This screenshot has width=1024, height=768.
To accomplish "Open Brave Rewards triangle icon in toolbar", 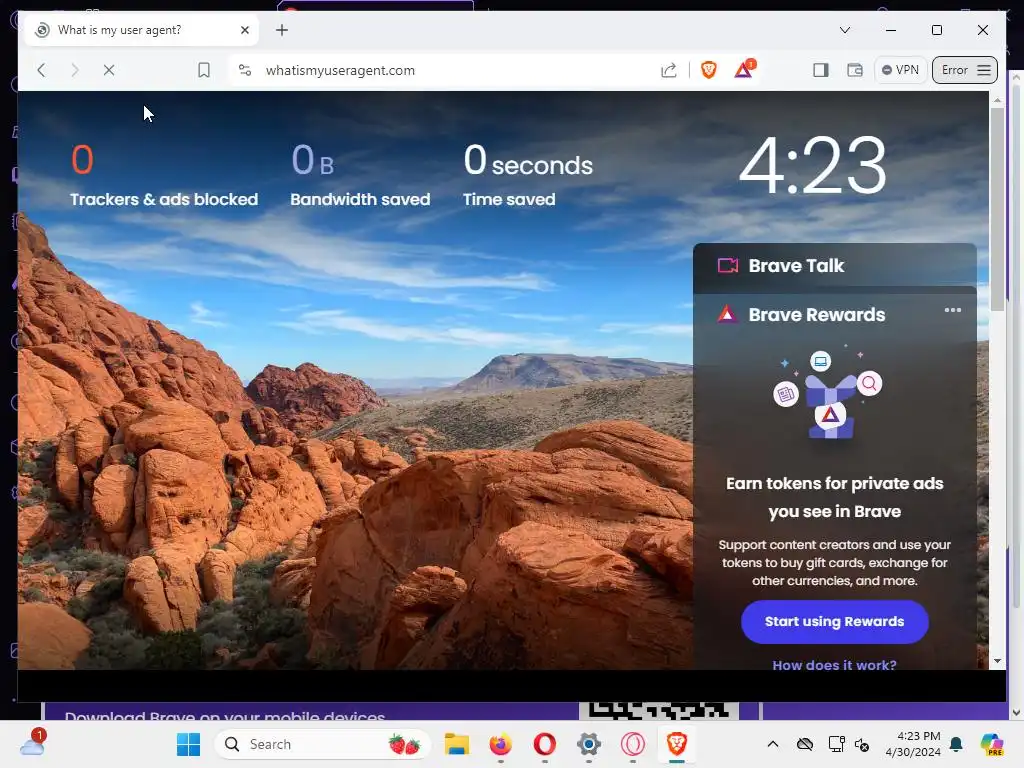I will [x=744, y=69].
